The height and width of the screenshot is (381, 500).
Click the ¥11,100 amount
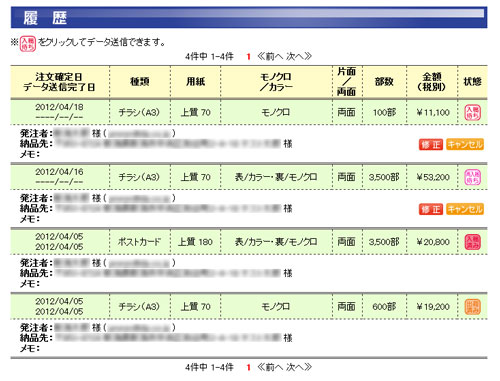[433, 113]
